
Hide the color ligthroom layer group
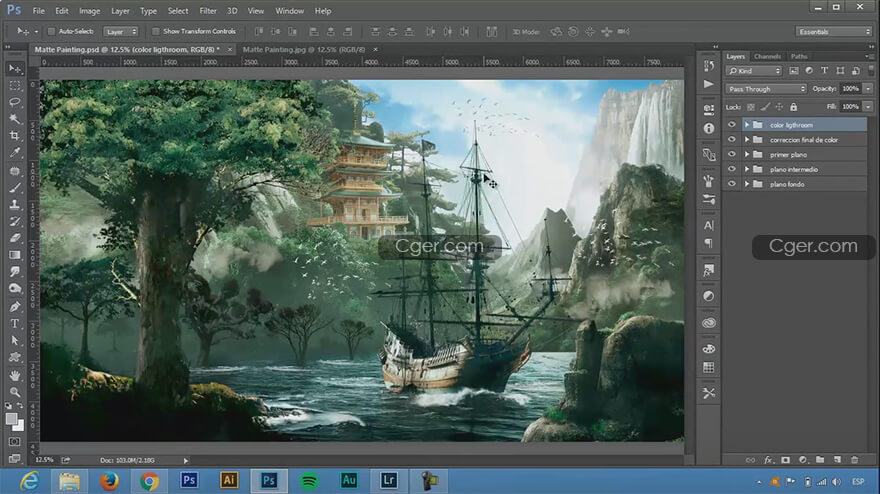(732, 125)
